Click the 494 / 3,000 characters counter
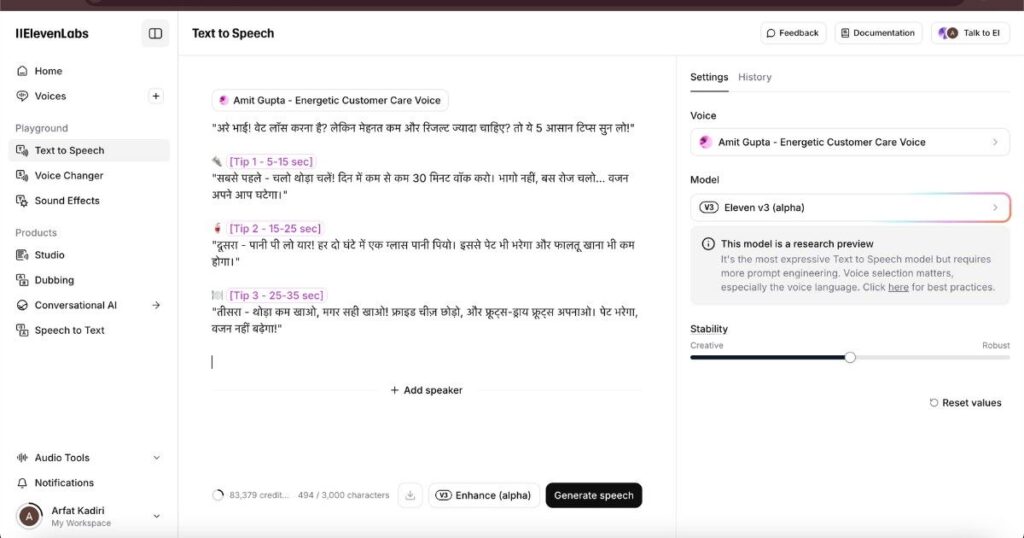Viewport: 1024px width, 538px height. [x=344, y=495]
